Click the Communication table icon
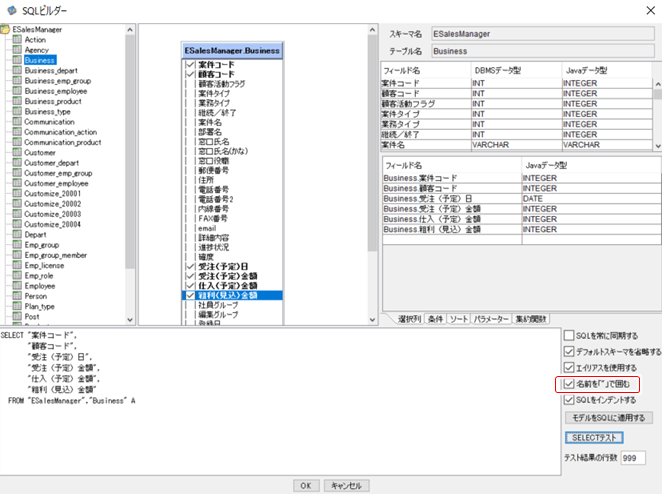The image size is (662, 494). tap(17, 122)
